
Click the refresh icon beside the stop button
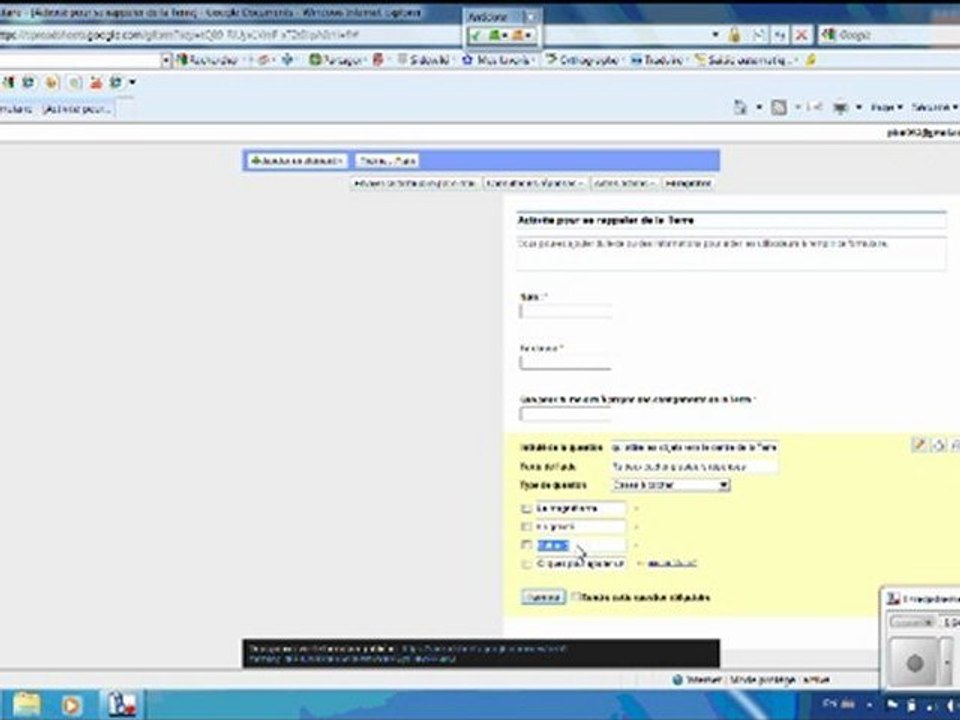(779, 35)
